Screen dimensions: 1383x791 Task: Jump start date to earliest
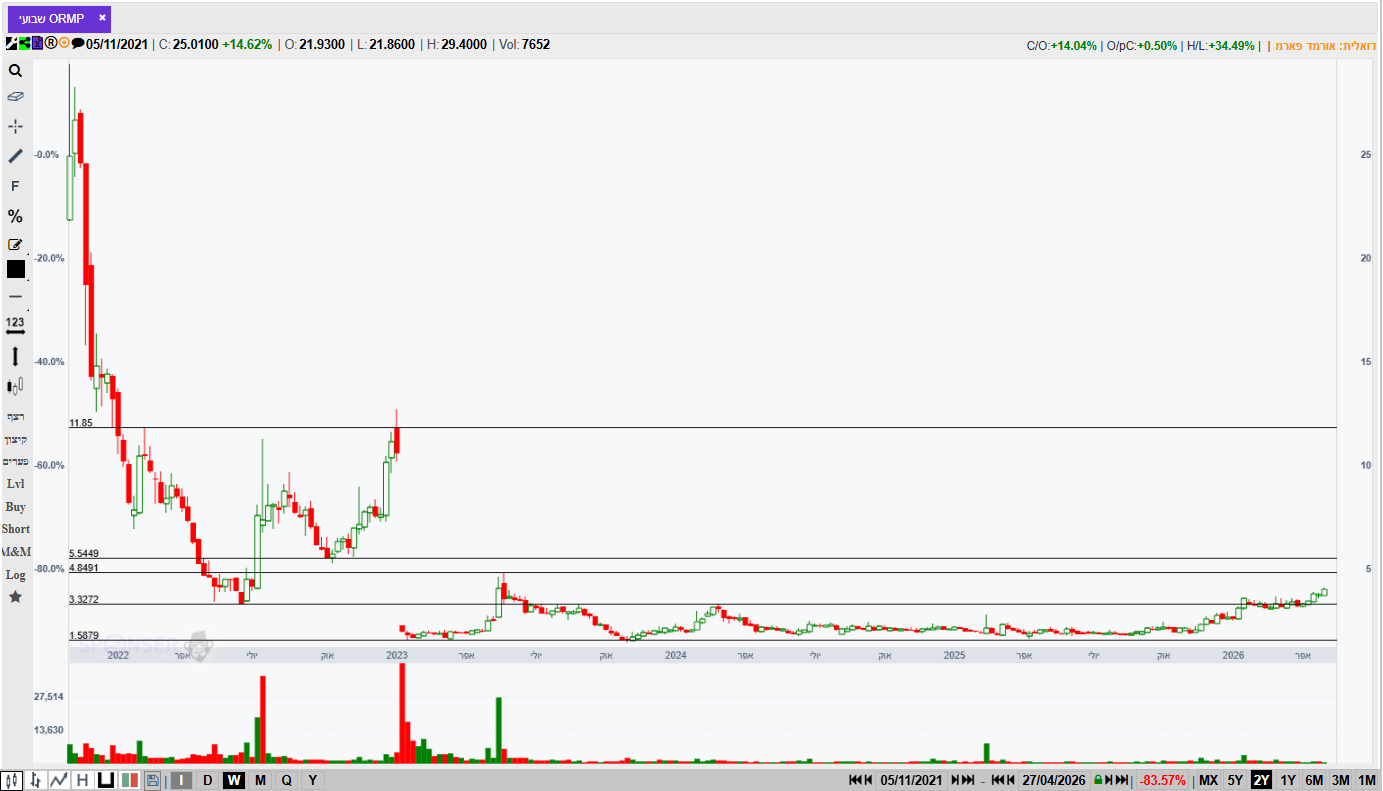coord(855,780)
